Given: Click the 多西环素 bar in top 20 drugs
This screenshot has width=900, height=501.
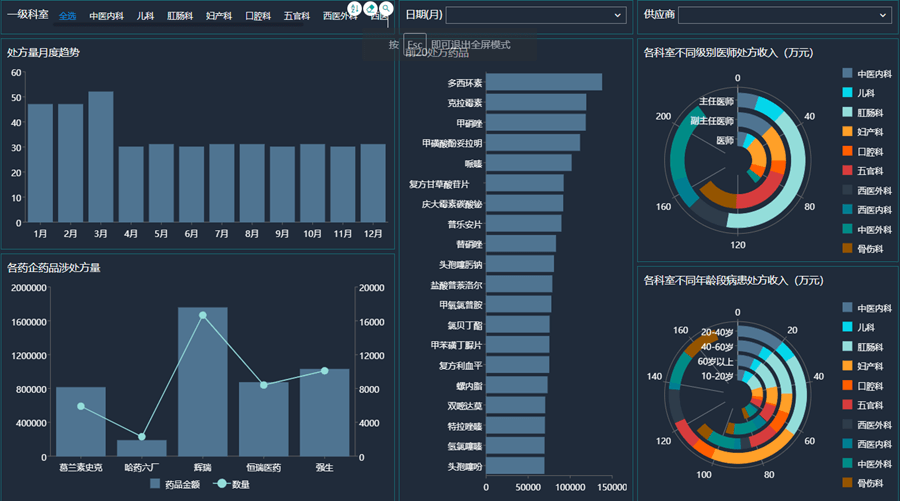Looking at the screenshot, I should tap(543, 82).
